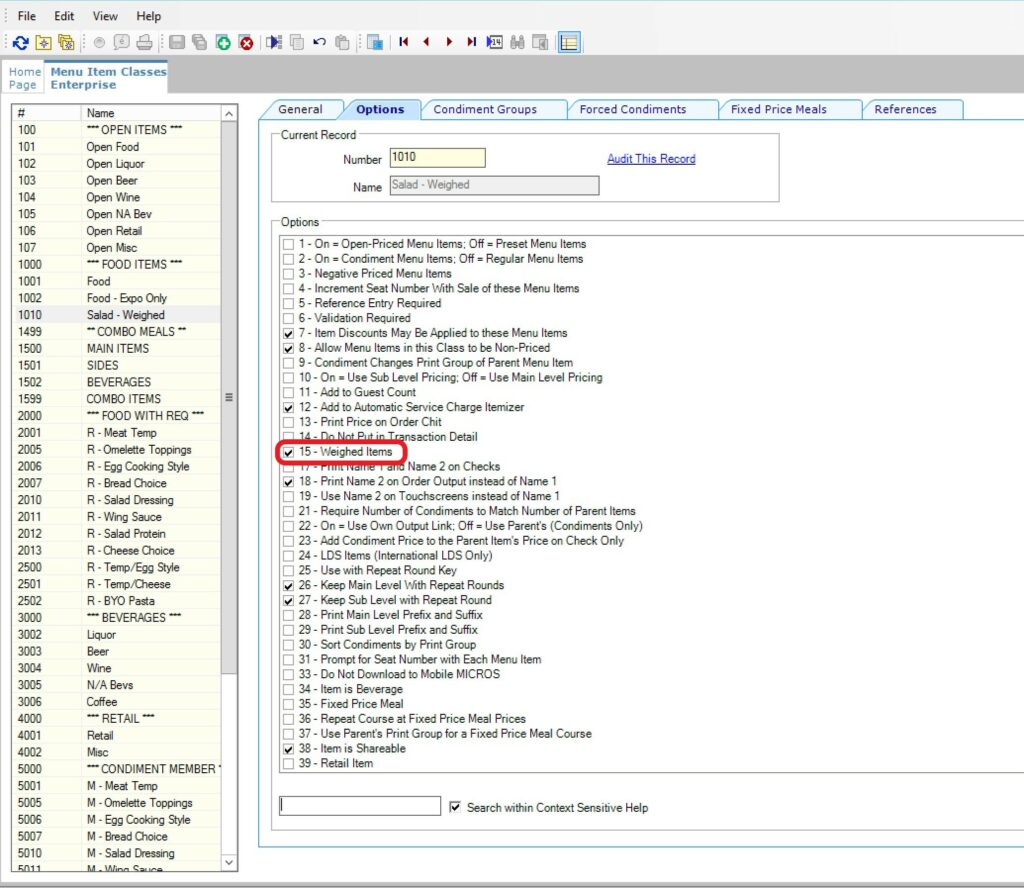The image size is (1024, 888).
Task: Click the Name field Salad - Weighed
Action: [x=494, y=185]
